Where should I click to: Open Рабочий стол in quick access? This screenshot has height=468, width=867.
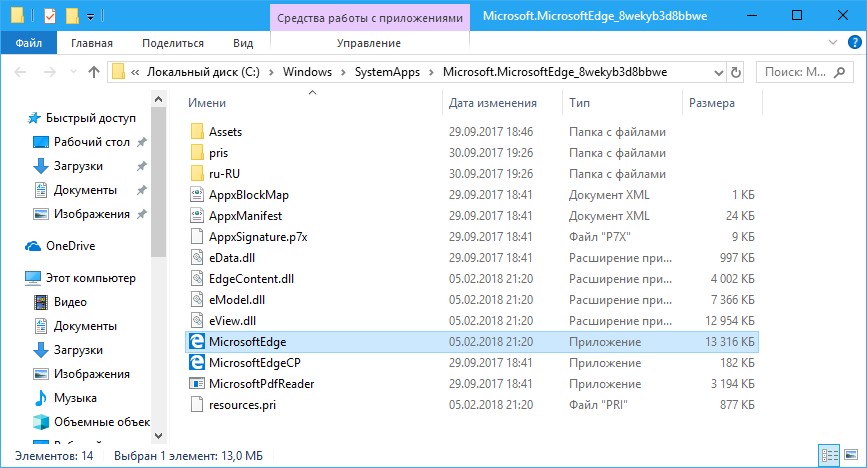91,142
